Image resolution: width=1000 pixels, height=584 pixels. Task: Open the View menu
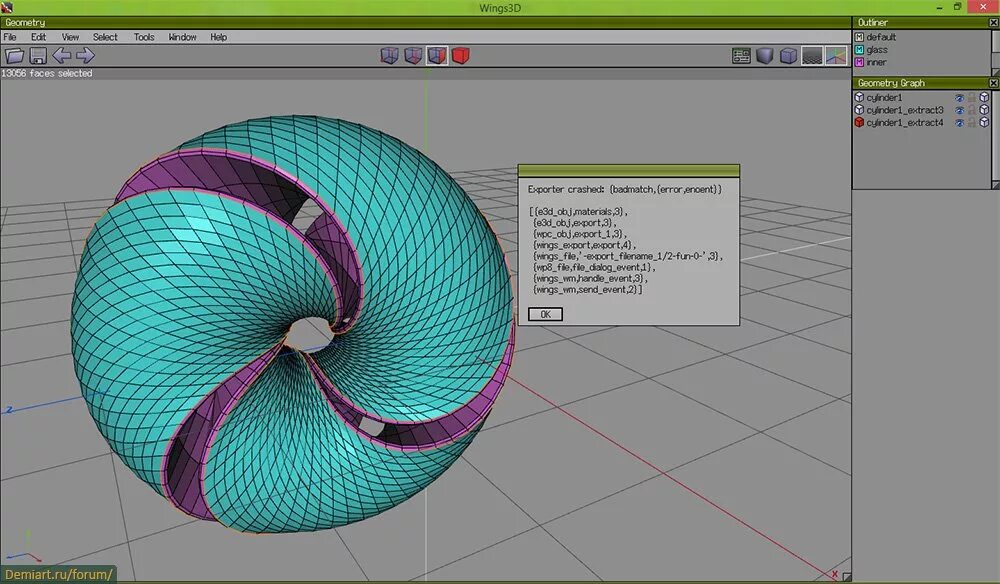(x=69, y=36)
